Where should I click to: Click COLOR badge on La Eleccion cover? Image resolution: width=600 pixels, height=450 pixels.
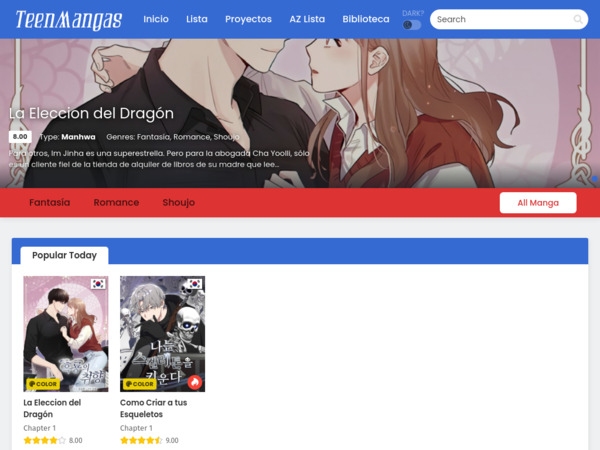coord(43,384)
